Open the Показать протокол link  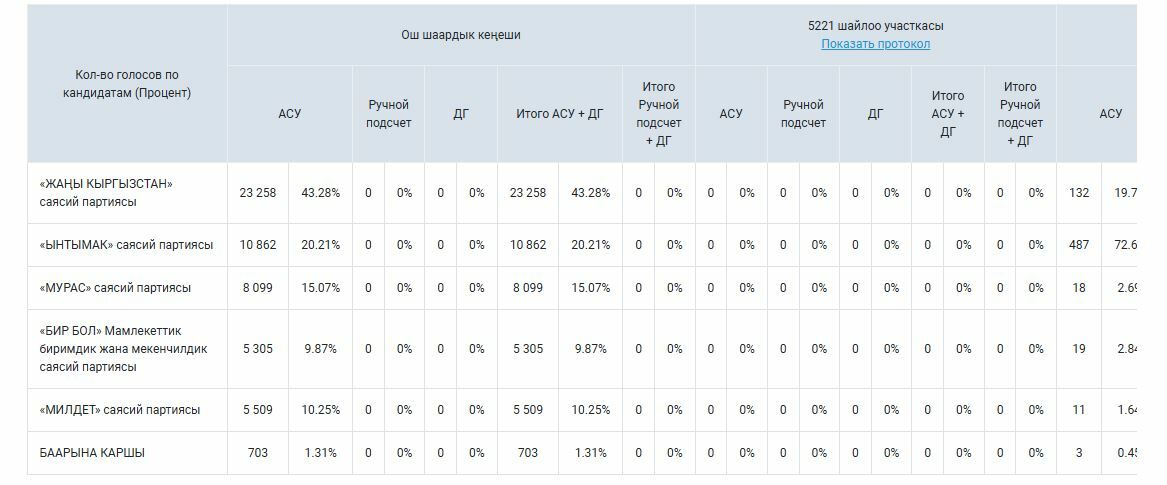(875, 44)
